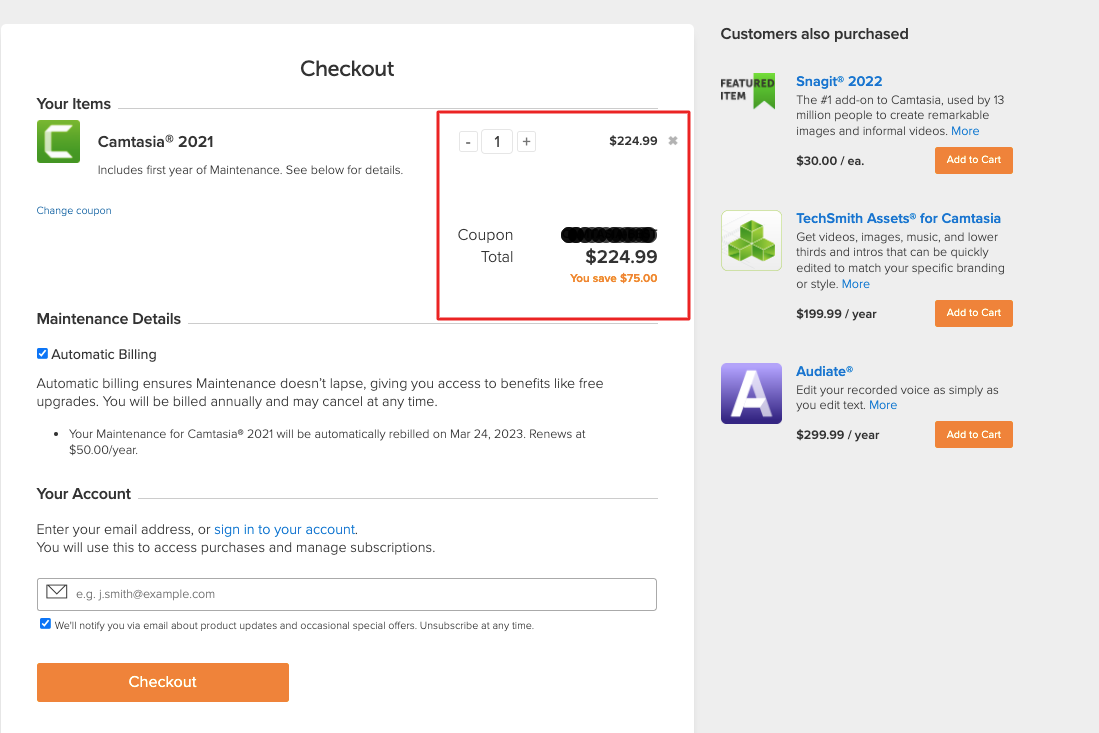
Task: Click the minus icon to decrease quantity
Action: pos(468,141)
